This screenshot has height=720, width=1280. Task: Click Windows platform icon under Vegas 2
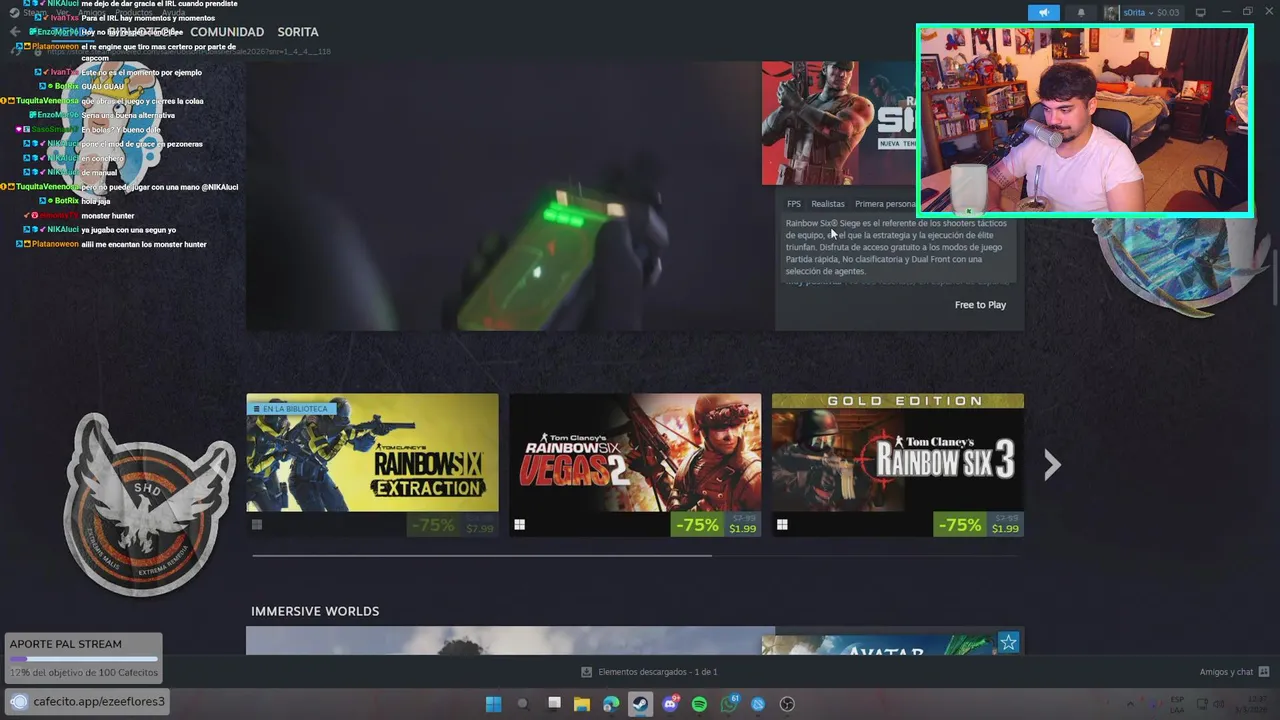520,524
